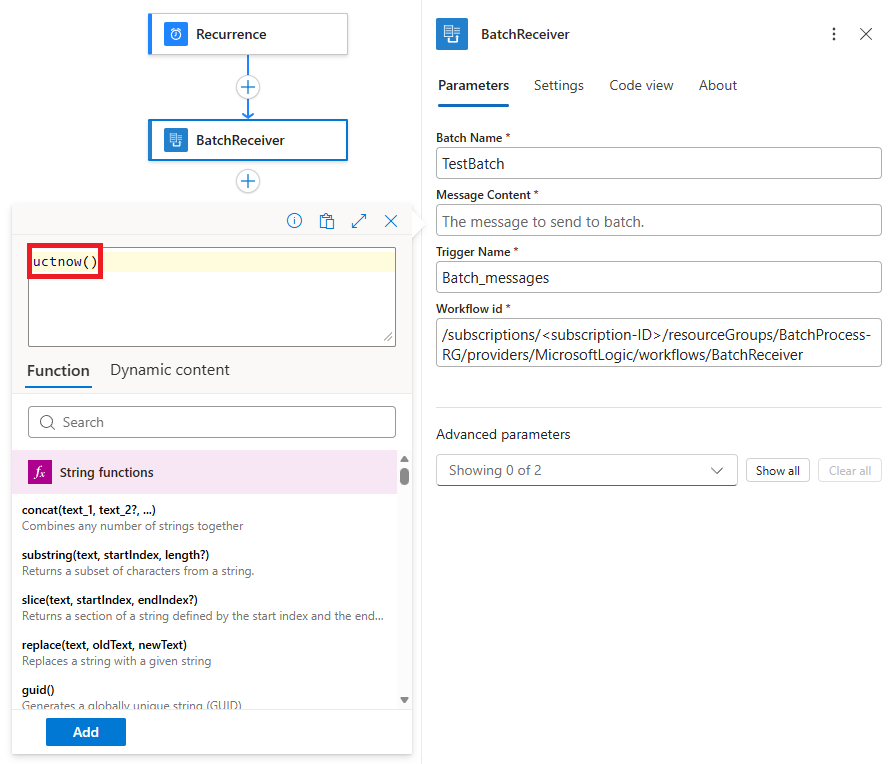This screenshot has width=890, height=764.
Task: Click the Workflow id input field
Action: (658, 343)
